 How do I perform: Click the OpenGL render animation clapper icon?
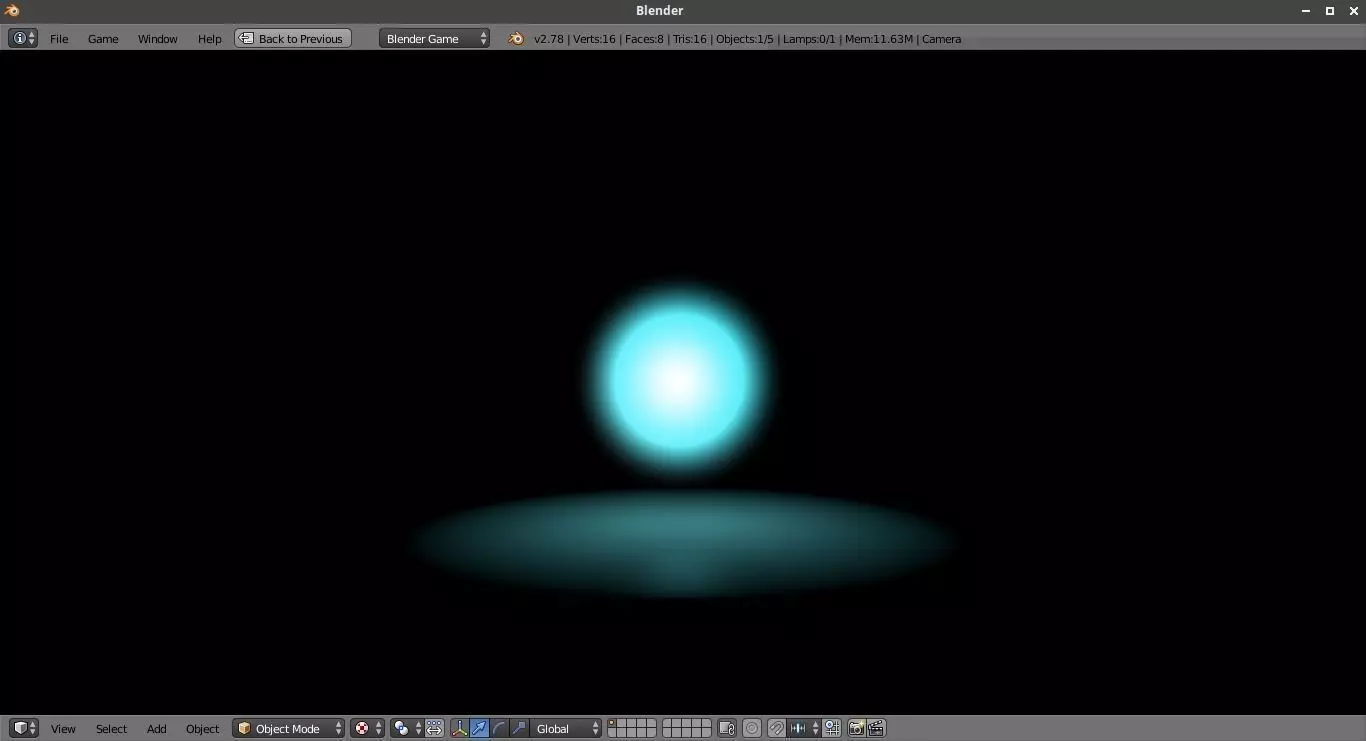(876, 728)
